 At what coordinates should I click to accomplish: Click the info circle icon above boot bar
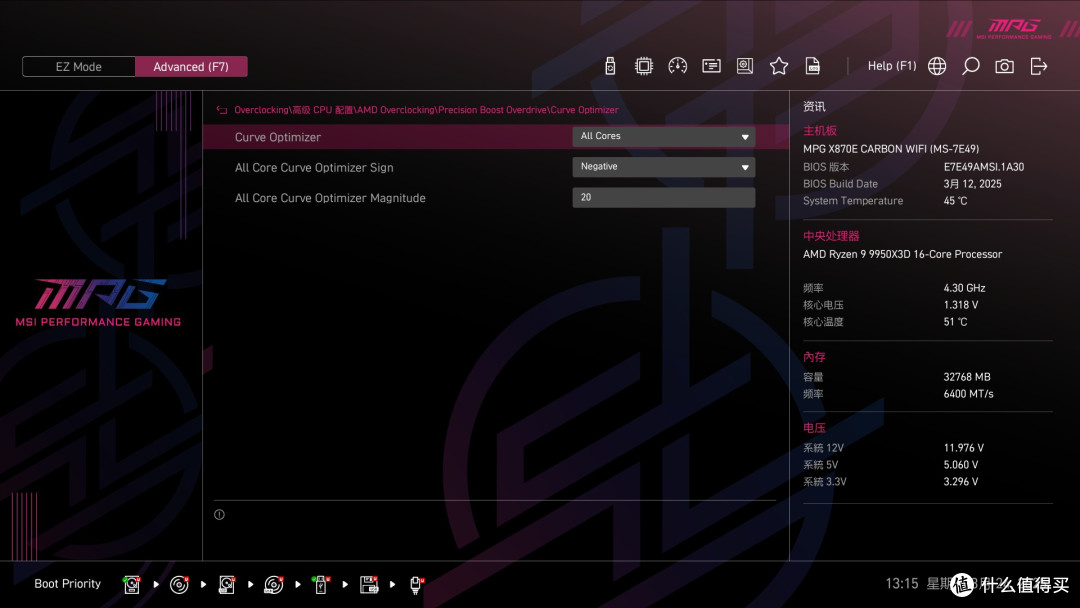pyautogui.click(x=219, y=514)
